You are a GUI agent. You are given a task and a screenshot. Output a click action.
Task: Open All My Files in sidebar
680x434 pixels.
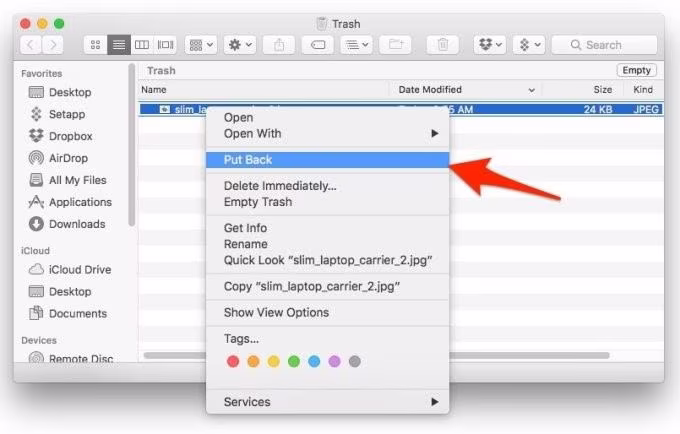(67, 180)
